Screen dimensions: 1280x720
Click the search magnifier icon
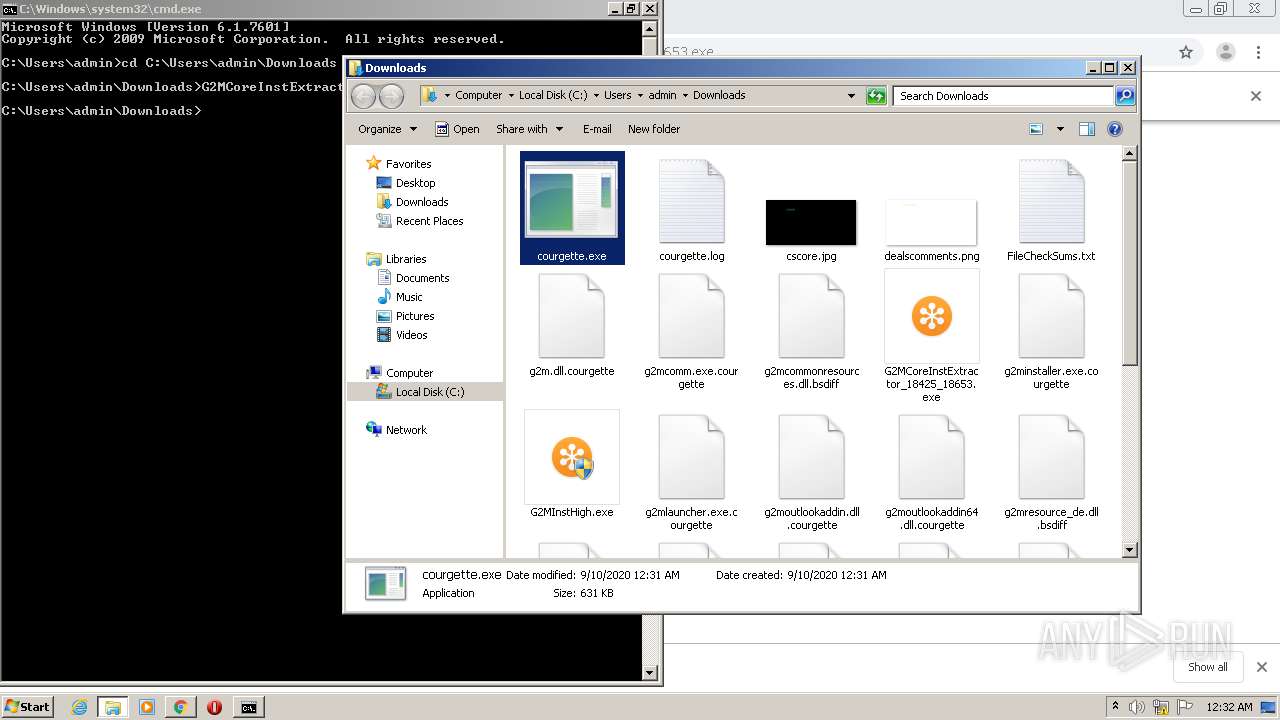[x=1125, y=96]
